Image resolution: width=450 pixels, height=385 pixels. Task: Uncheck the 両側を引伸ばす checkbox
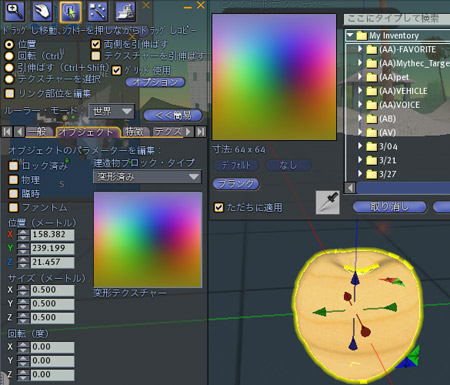click(96, 44)
